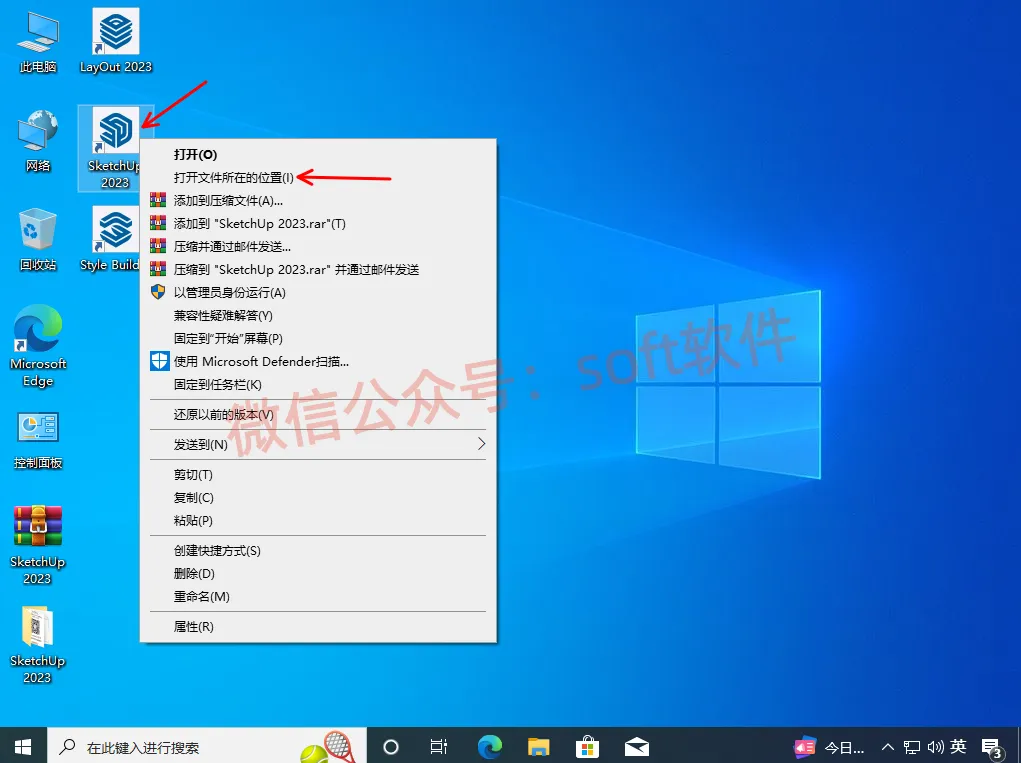The height and width of the screenshot is (763, 1021).
Task: Select the LayOut 2023 desktop shortcut
Action: point(115,41)
